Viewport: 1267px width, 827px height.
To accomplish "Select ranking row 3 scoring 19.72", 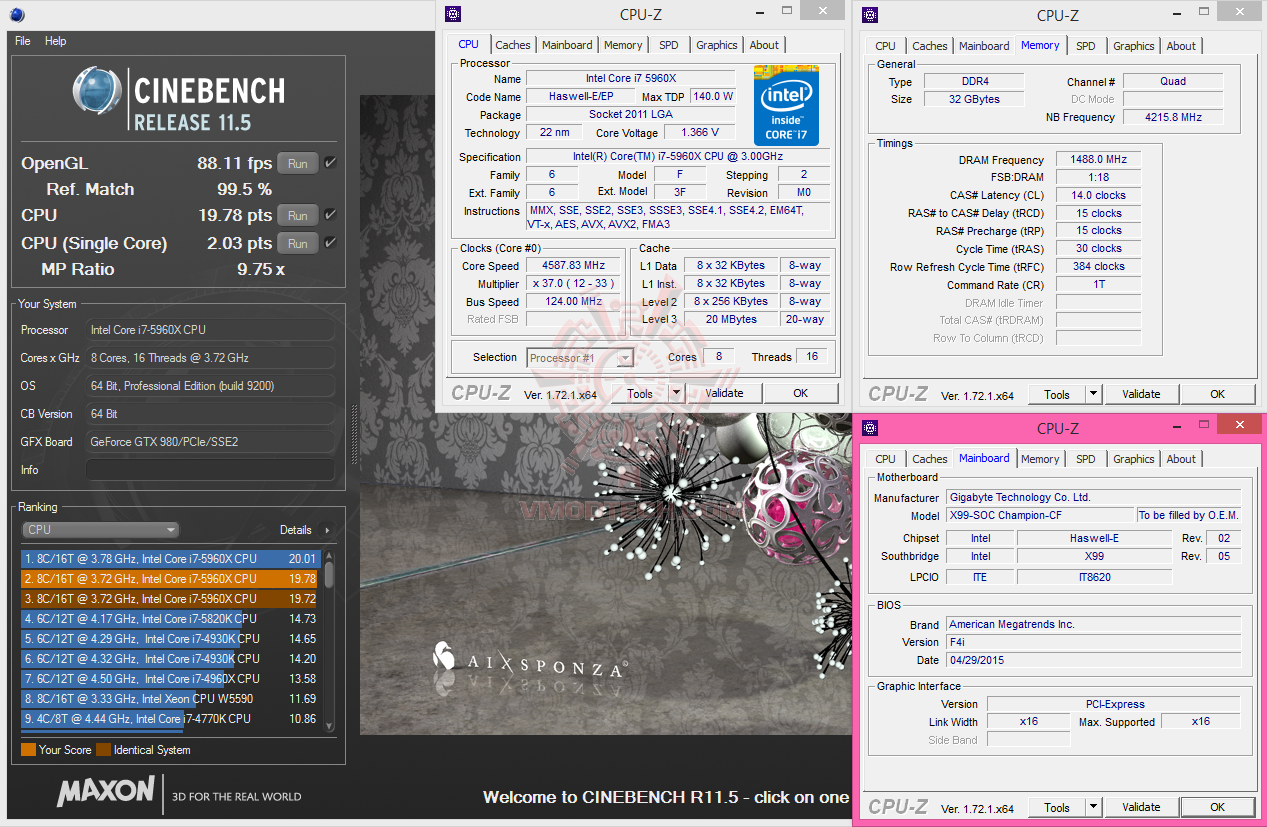I will point(170,599).
